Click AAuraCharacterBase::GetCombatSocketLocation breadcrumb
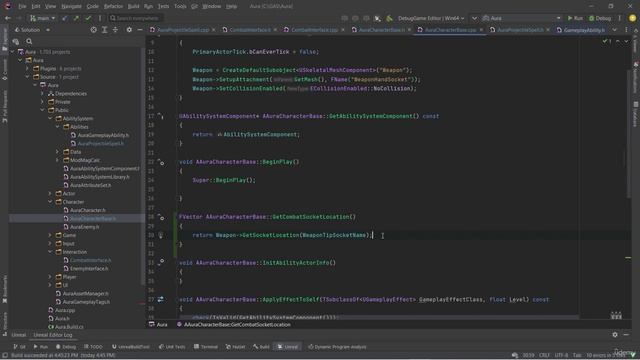Viewport: 640px width, 360px height. tap(234, 325)
